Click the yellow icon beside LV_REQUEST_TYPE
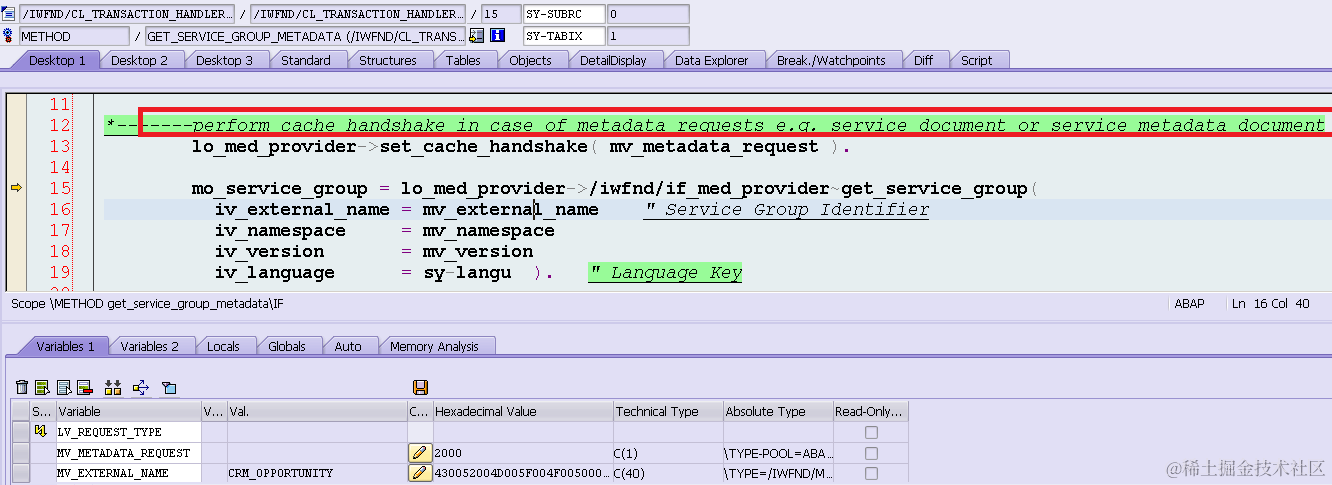Screen dimensions: 1332x485 [41, 432]
